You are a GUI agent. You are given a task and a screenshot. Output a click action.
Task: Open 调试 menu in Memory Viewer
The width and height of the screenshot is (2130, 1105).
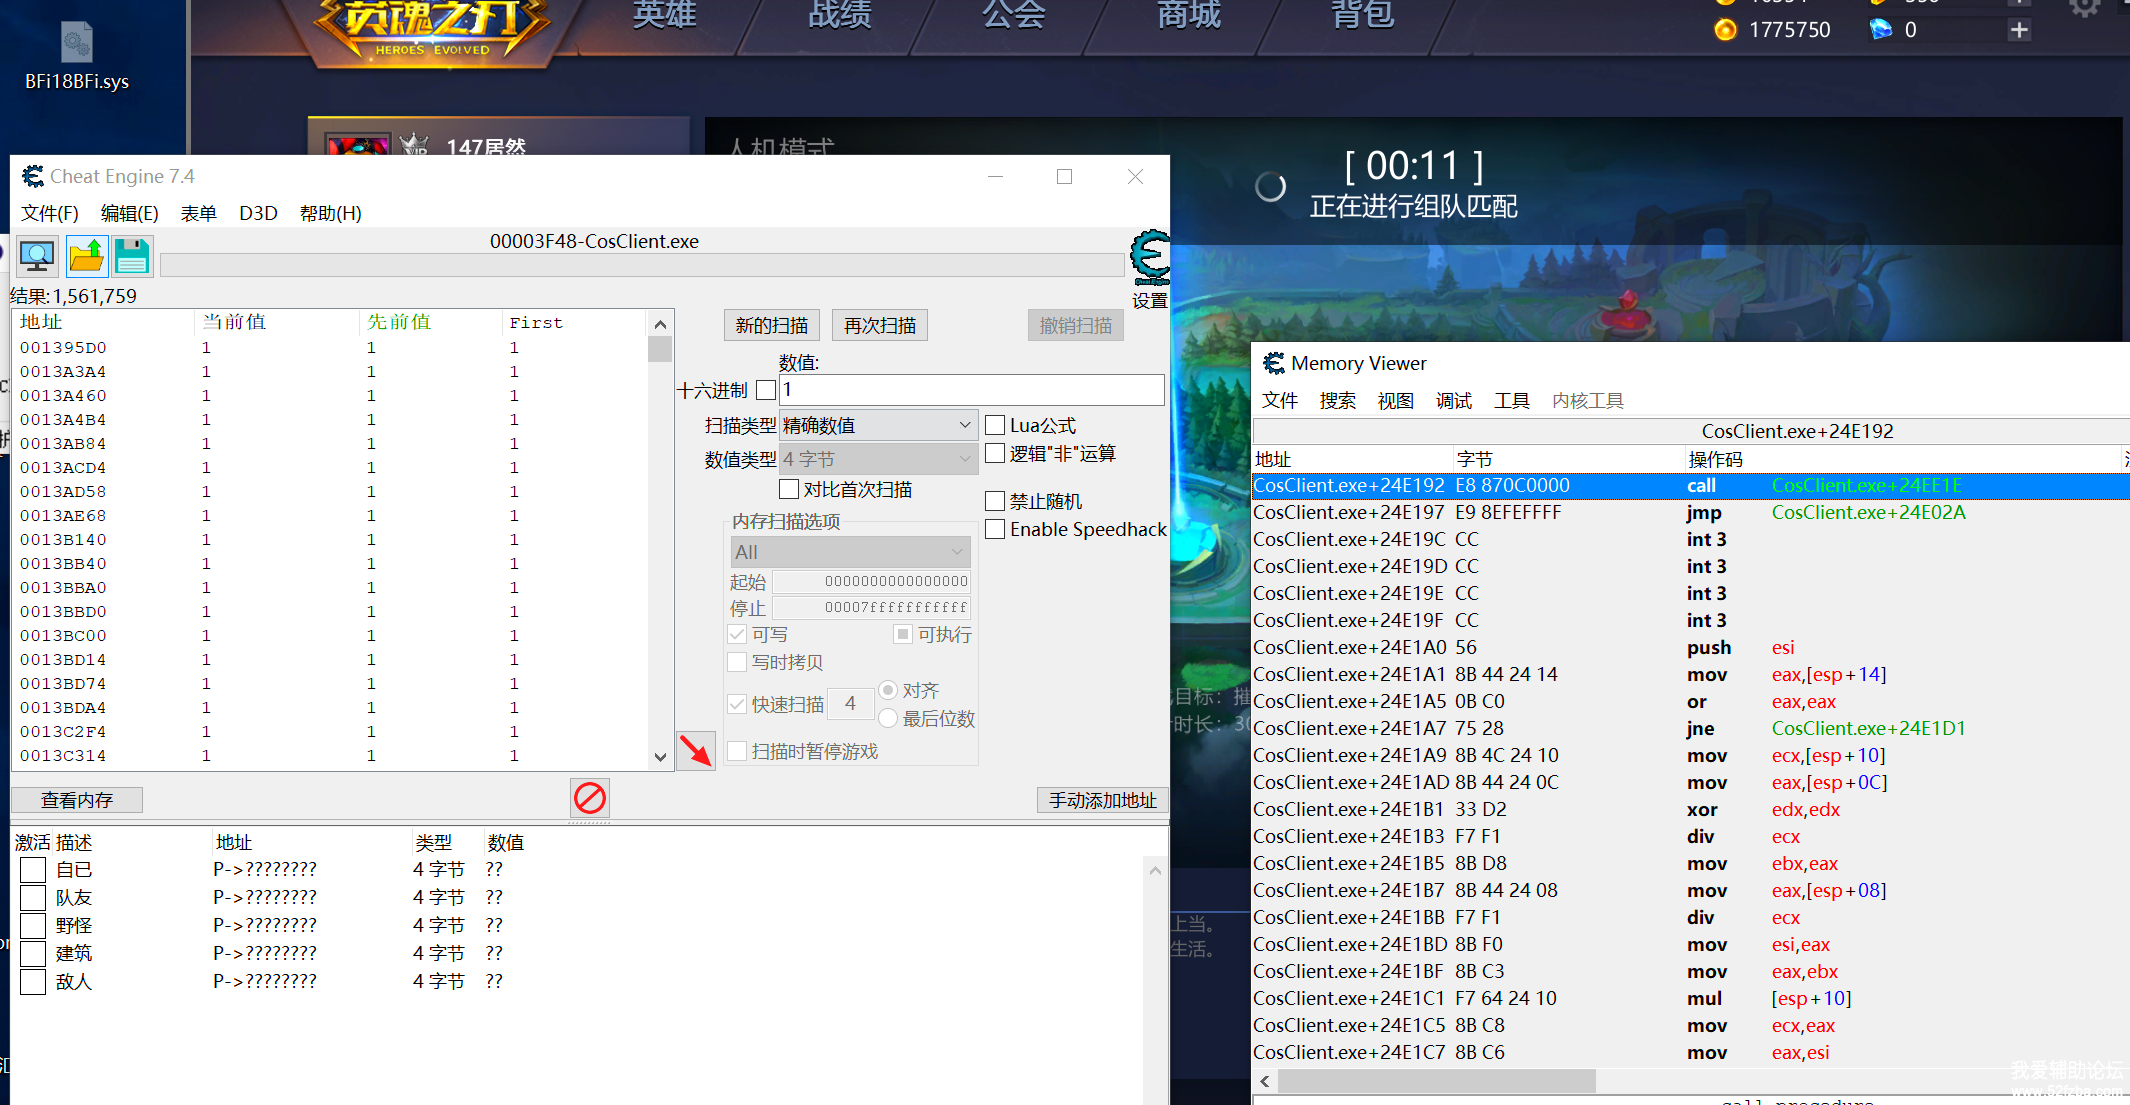pos(1454,401)
